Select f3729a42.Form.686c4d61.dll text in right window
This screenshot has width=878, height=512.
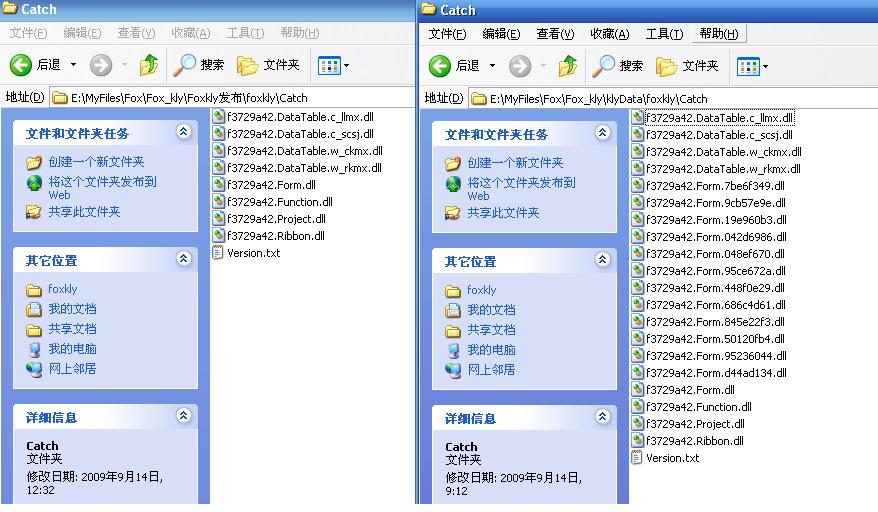point(716,305)
